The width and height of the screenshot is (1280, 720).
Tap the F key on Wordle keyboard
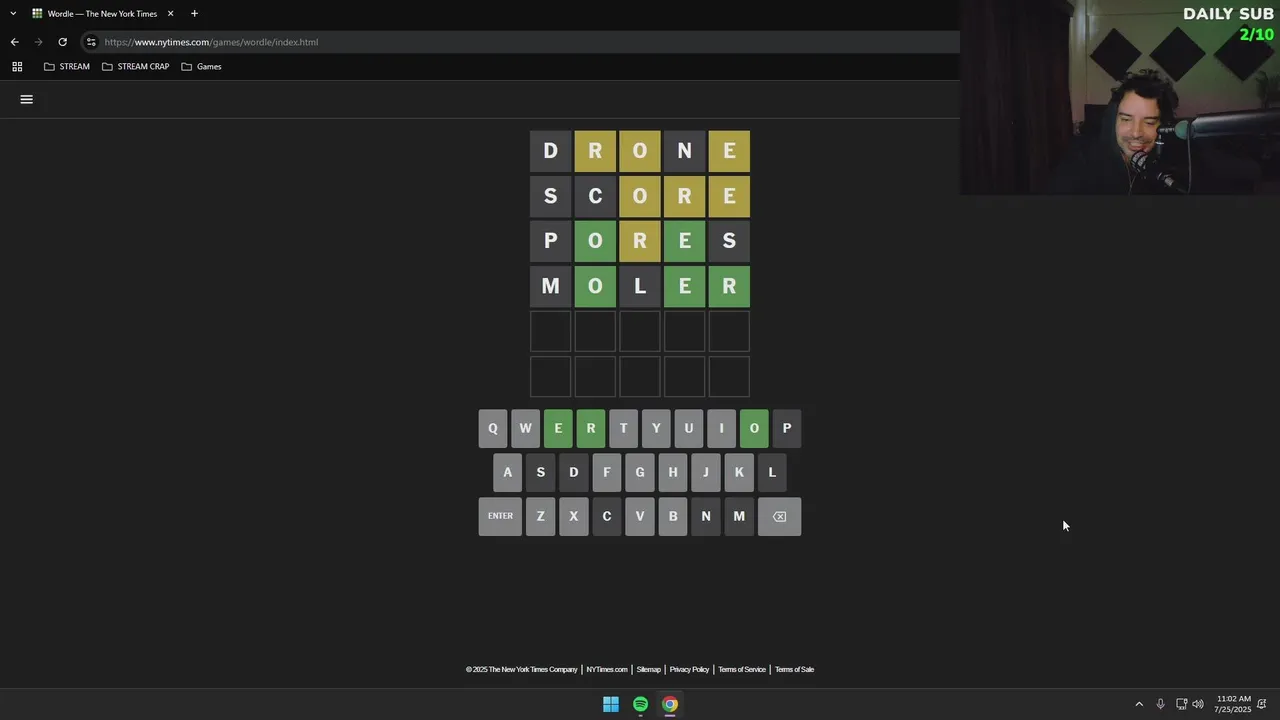(x=606, y=472)
